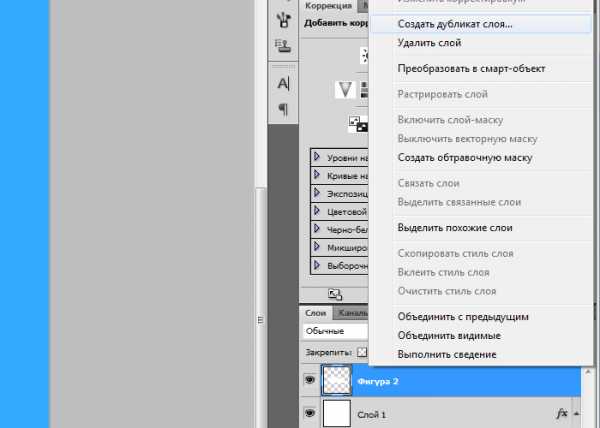The height and width of the screenshot is (428, 600).
Task: Open the Коррекция panel tab
Action: 328,6
